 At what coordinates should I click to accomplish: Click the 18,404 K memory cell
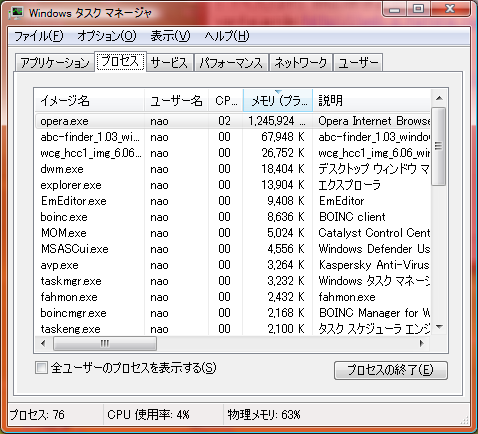point(283,169)
